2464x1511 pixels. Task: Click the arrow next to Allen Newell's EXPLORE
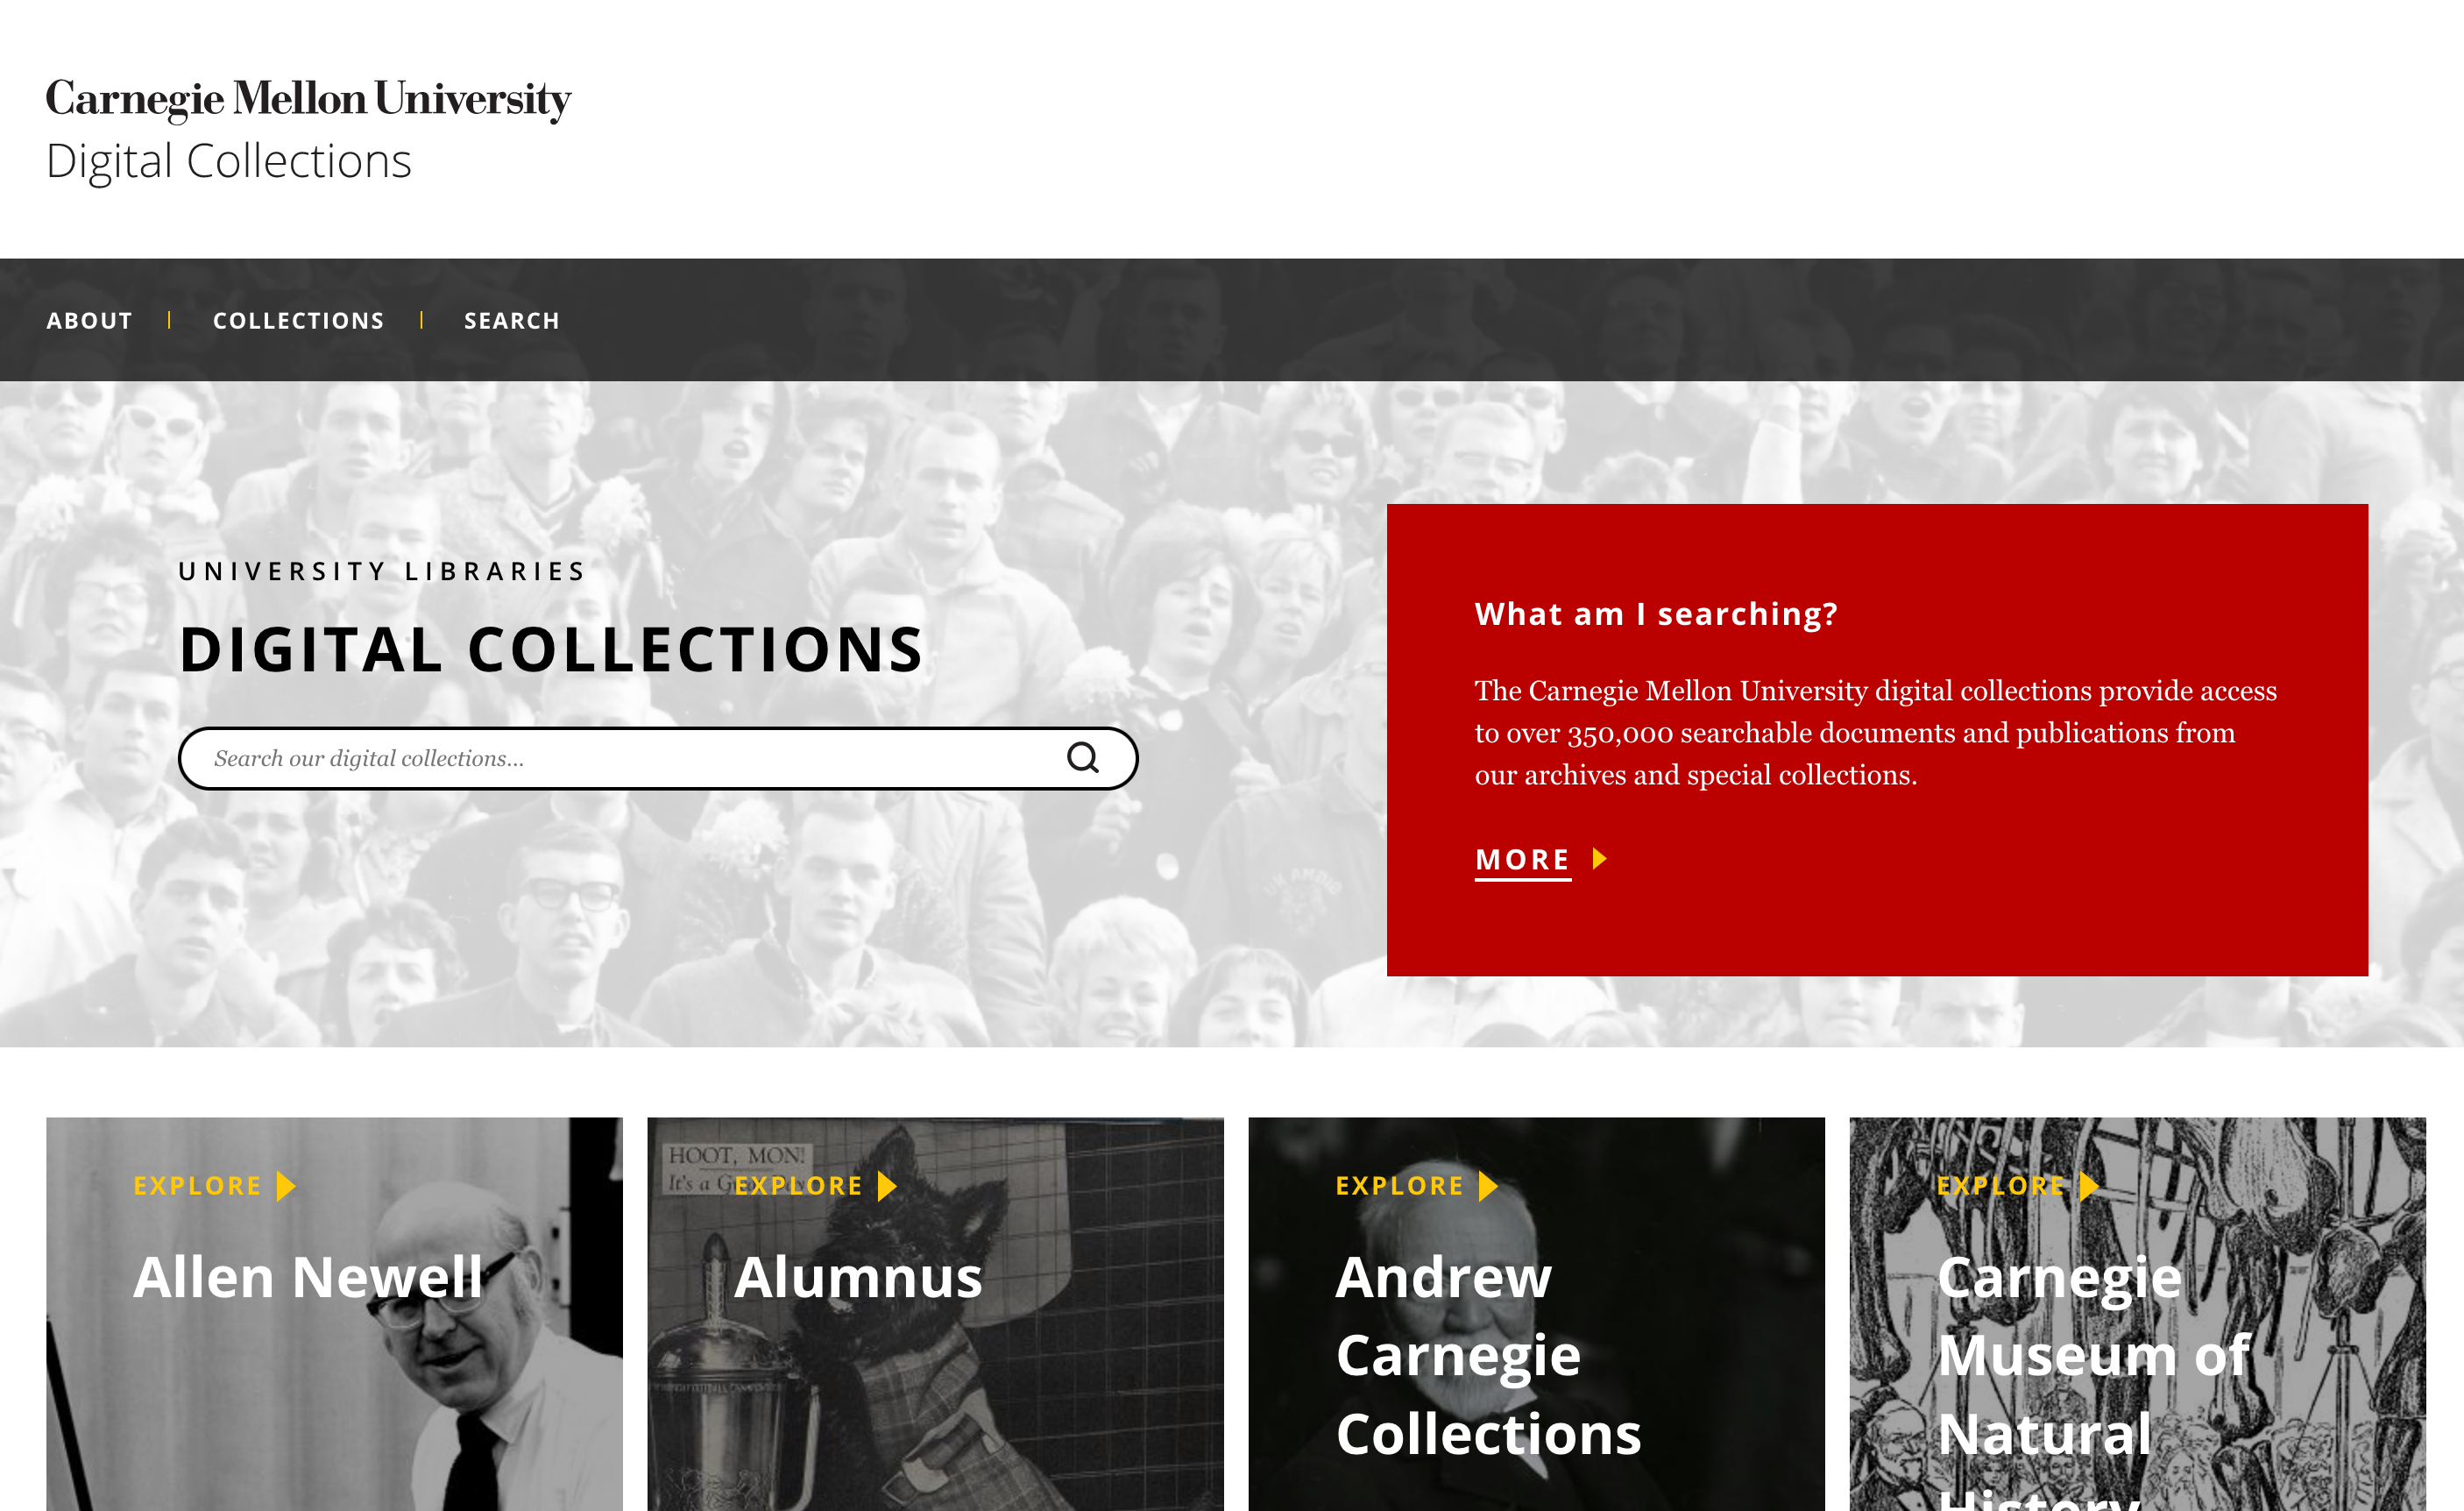[286, 1186]
